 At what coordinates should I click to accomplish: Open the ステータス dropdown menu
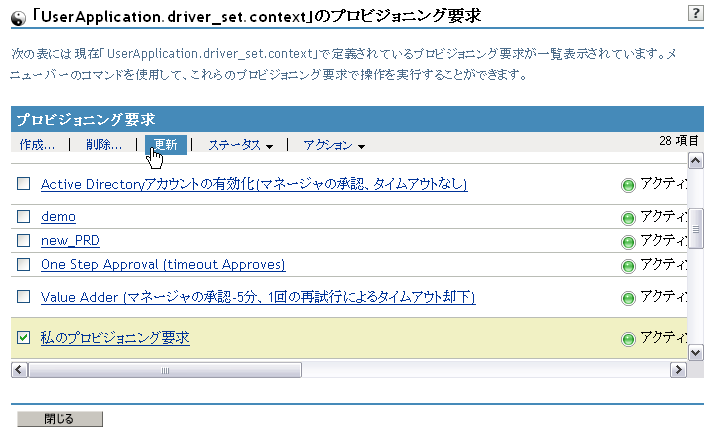pyautogui.click(x=240, y=145)
